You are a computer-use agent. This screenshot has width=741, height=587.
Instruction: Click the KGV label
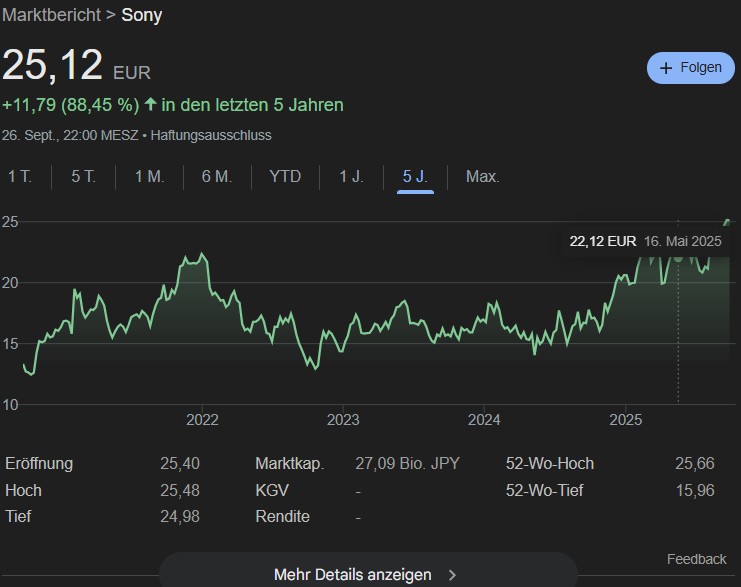[x=272, y=491]
